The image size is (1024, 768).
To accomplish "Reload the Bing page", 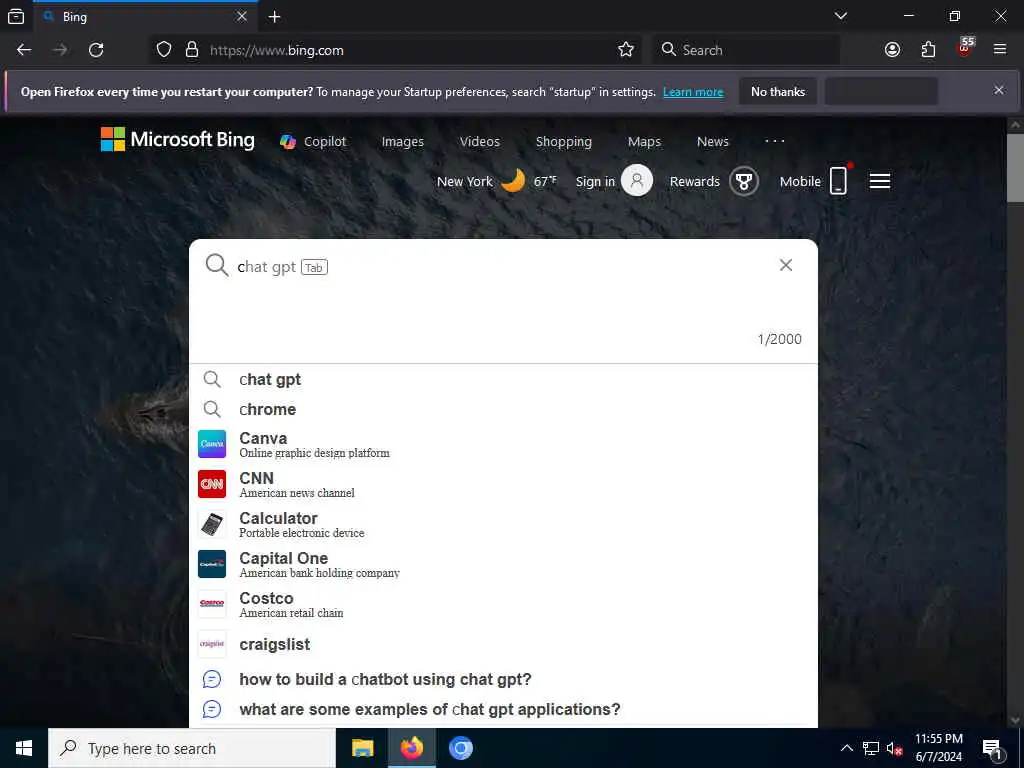I will pyautogui.click(x=96, y=50).
